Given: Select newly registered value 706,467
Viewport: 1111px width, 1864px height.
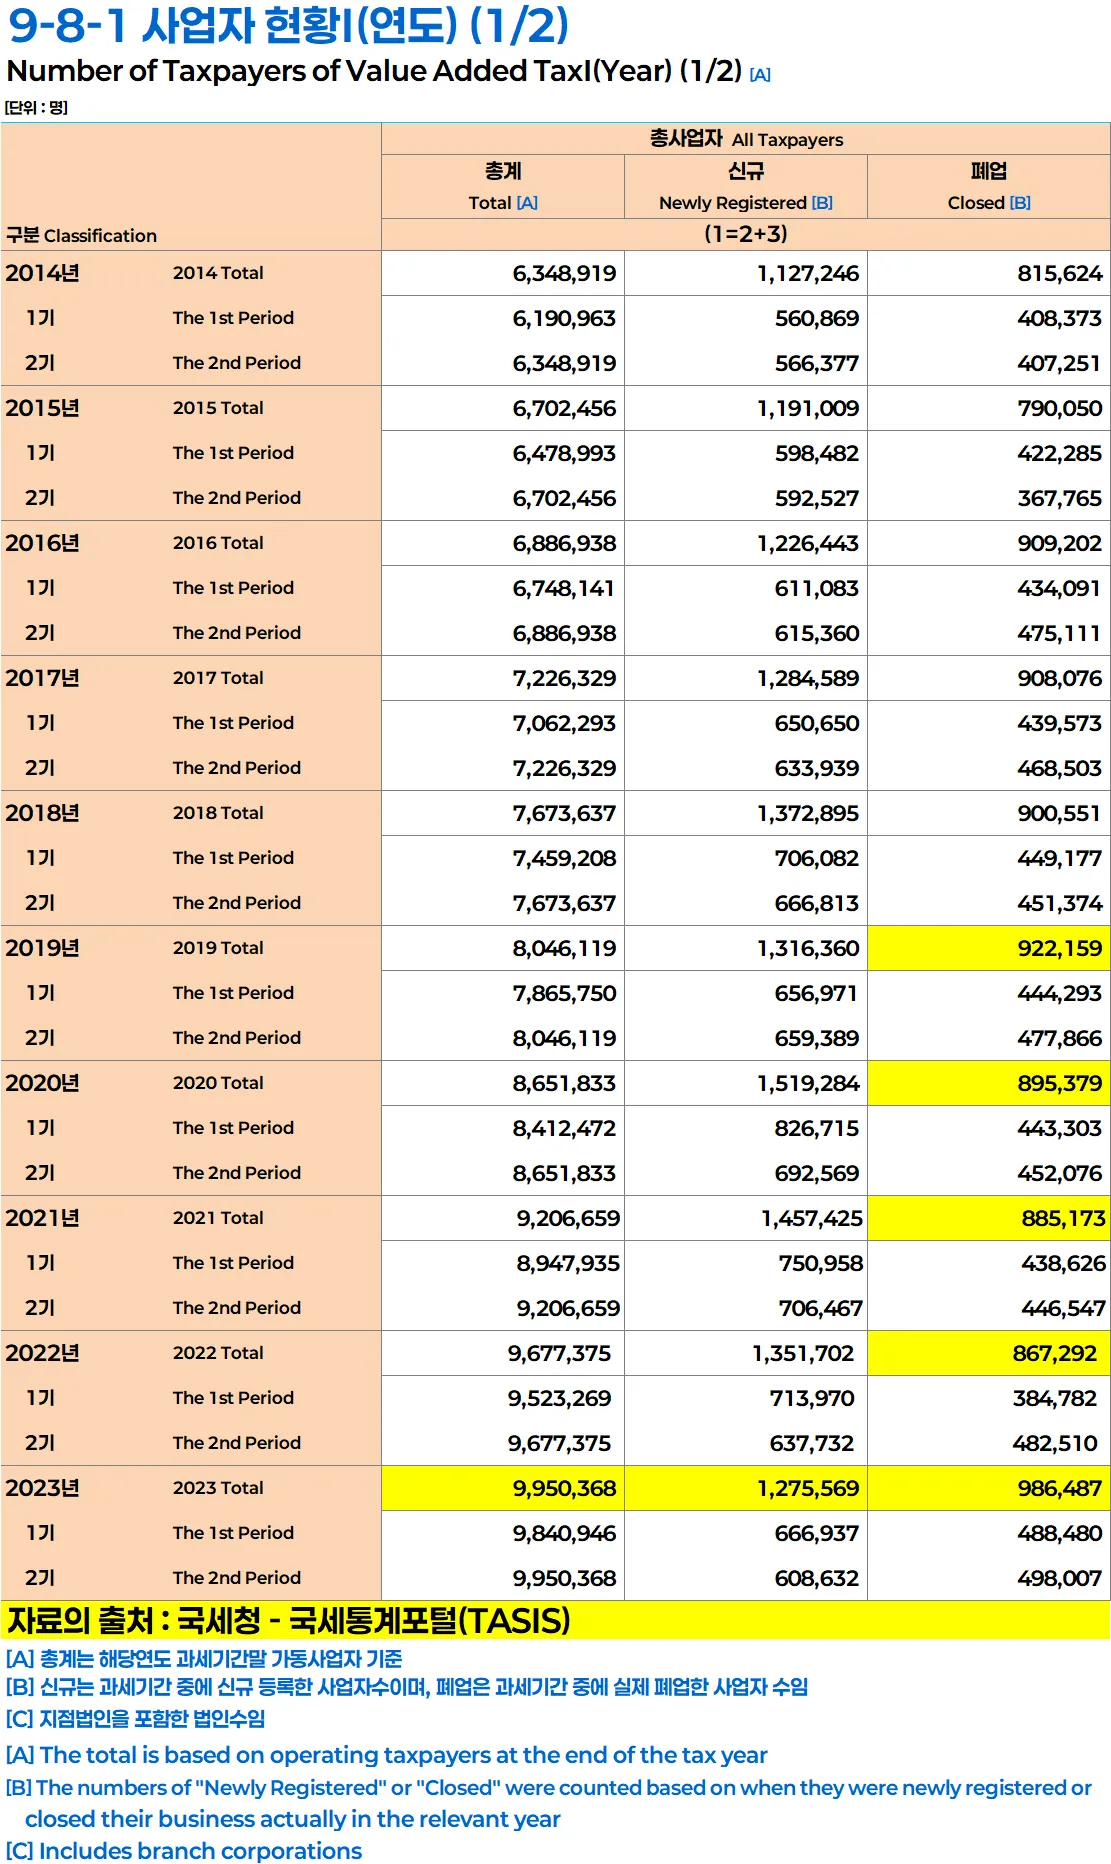Looking at the screenshot, I should point(821,1309).
